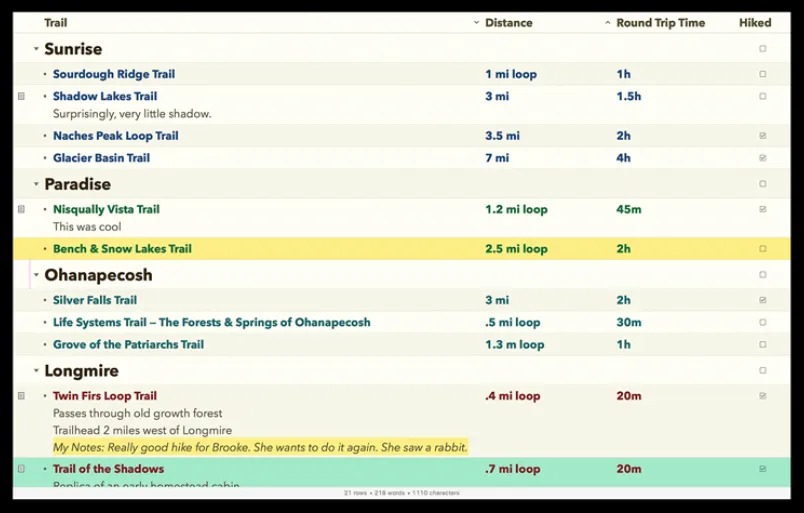The height and width of the screenshot is (513, 804).
Task: Check Hiked for Grove of the Patriarchs Trail
Action: [x=762, y=344]
